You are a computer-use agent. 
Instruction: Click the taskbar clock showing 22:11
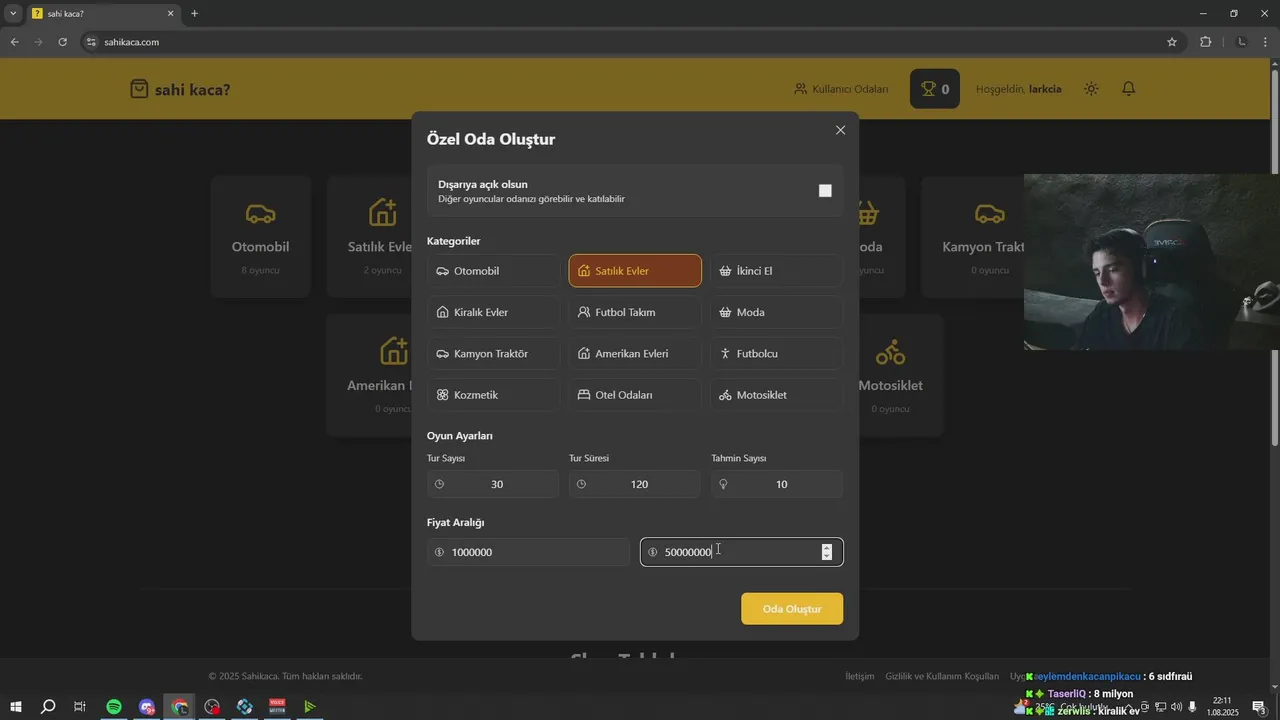[1222, 707]
